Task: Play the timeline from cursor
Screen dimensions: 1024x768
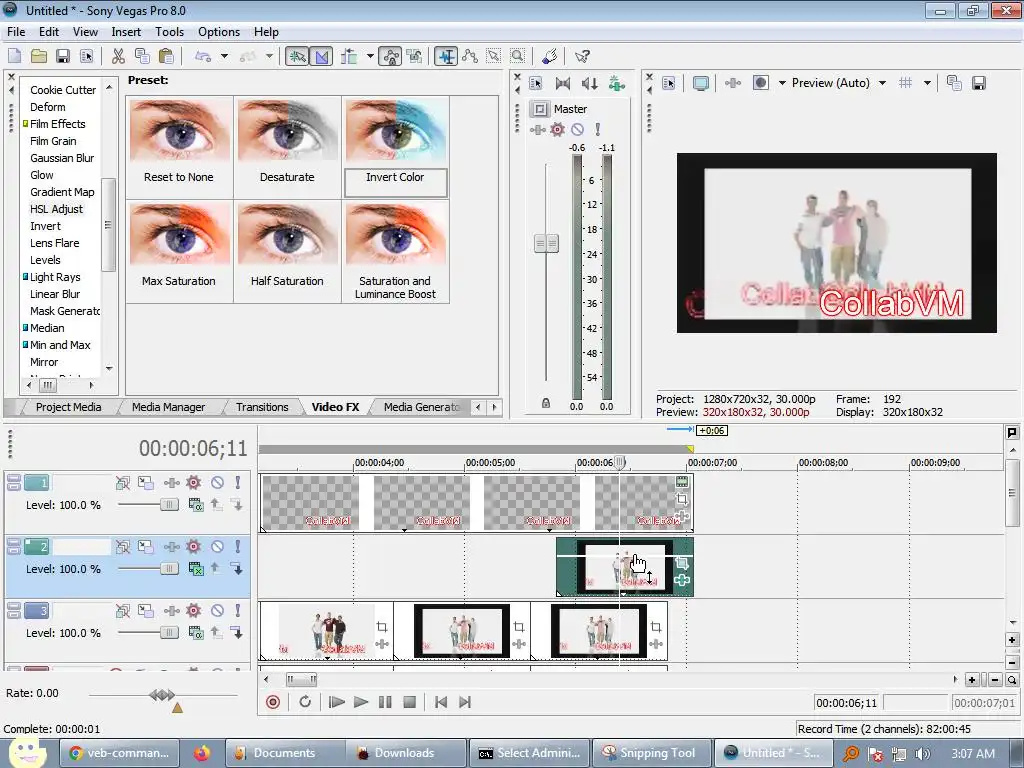Action: (x=360, y=702)
